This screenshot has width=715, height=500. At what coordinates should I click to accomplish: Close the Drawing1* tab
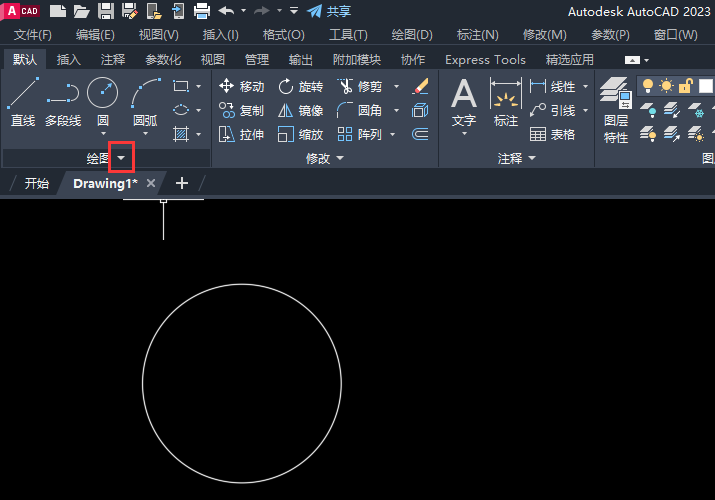click(x=151, y=183)
